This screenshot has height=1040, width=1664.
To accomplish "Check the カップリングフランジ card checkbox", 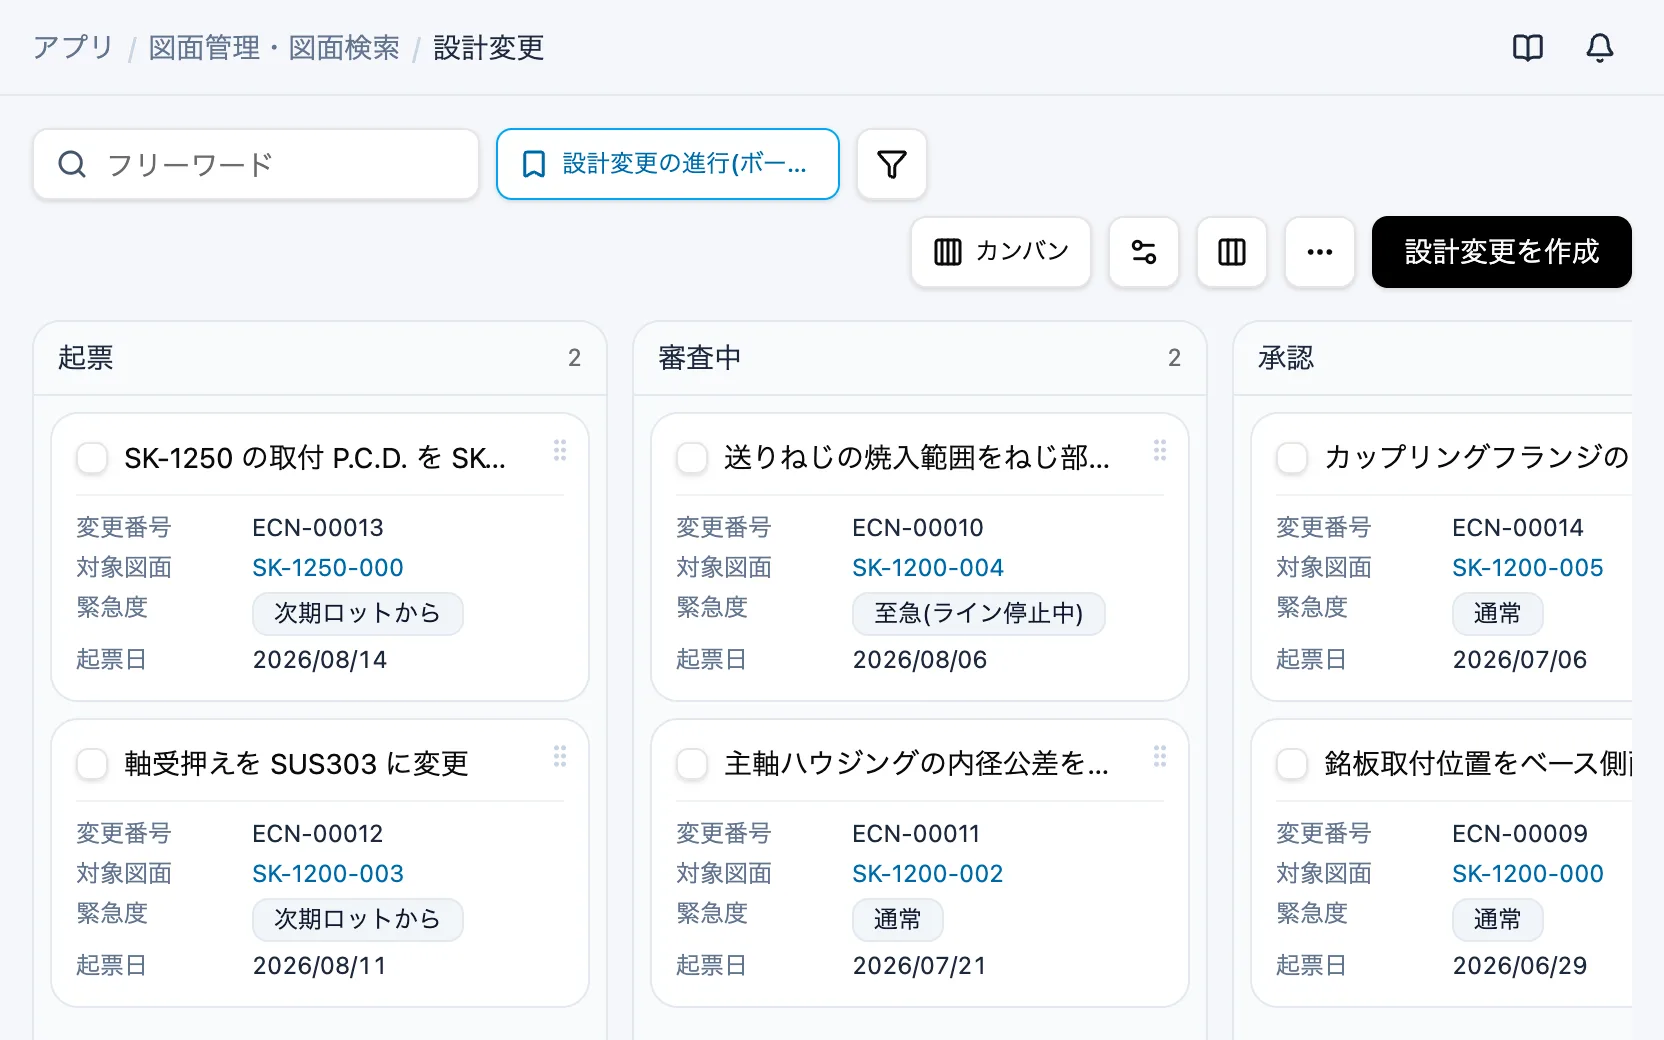I will point(1292,458).
